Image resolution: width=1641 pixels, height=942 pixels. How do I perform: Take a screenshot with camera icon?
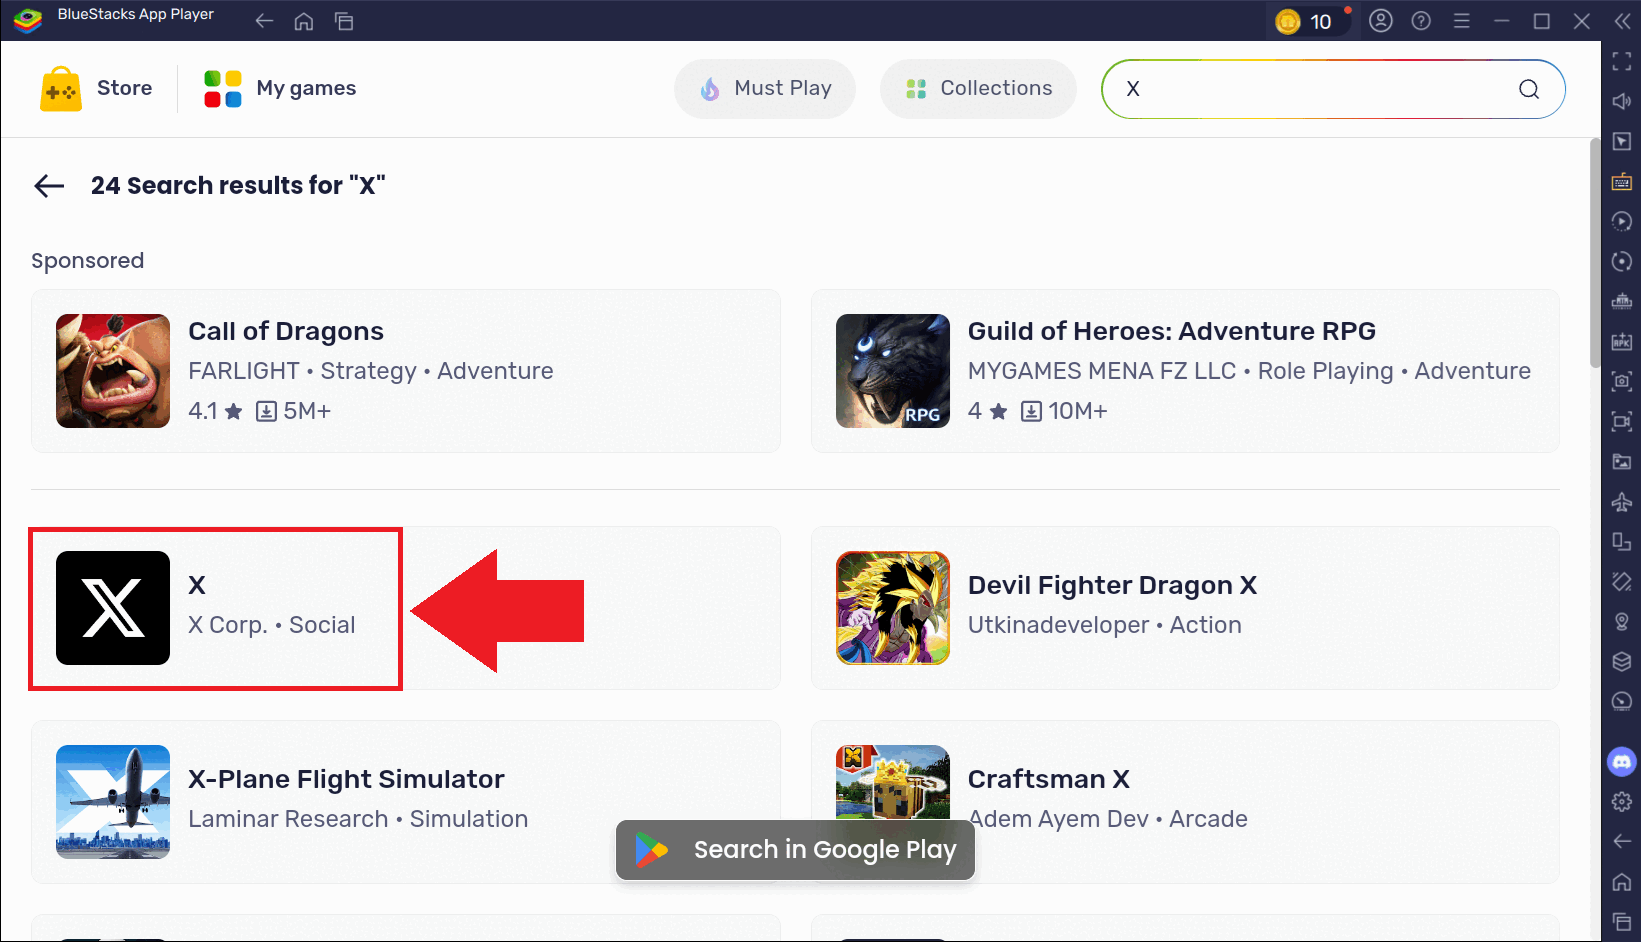pos(1621,382)
